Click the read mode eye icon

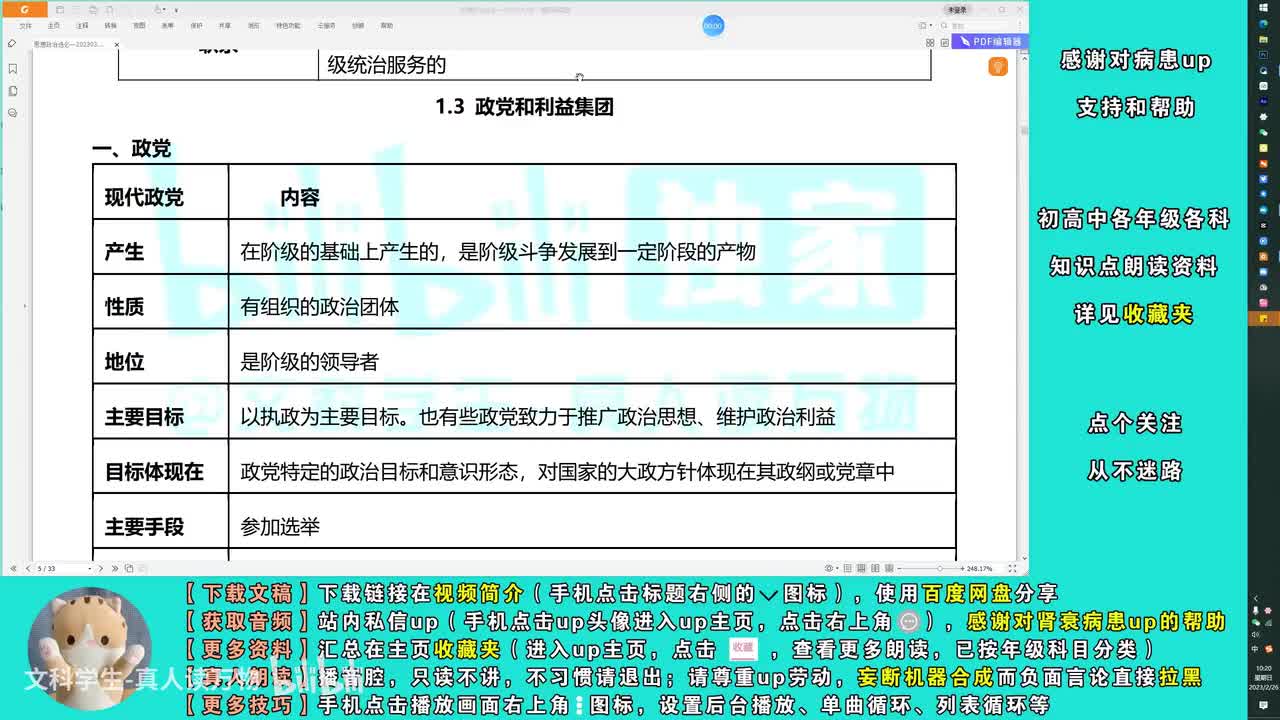coord(829,568)
